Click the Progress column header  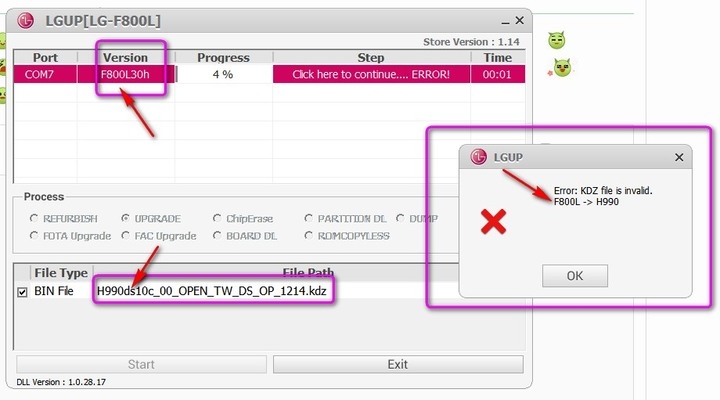click(x=223, y=57)
